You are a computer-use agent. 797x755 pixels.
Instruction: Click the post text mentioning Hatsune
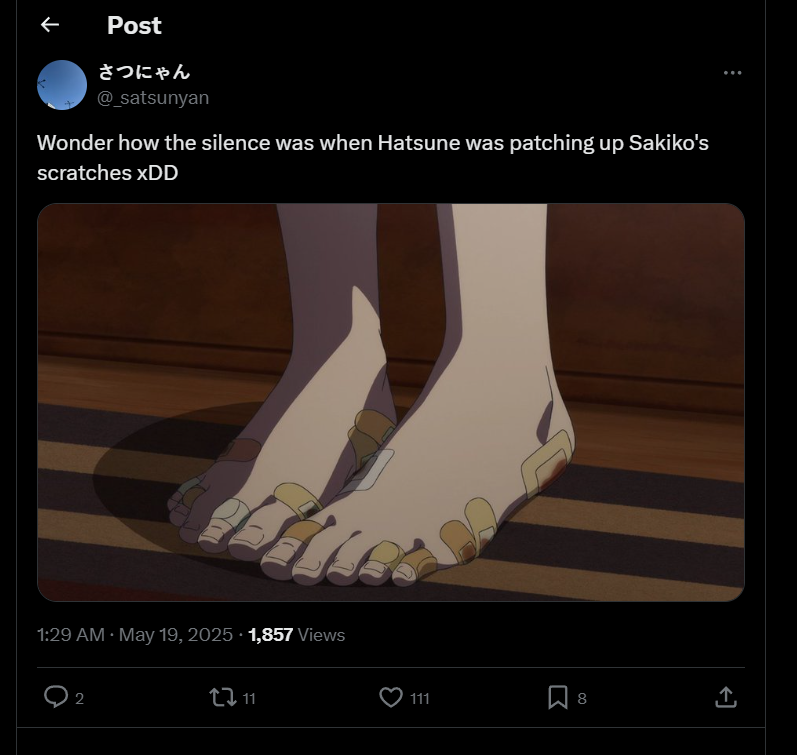tap(373, 158)
